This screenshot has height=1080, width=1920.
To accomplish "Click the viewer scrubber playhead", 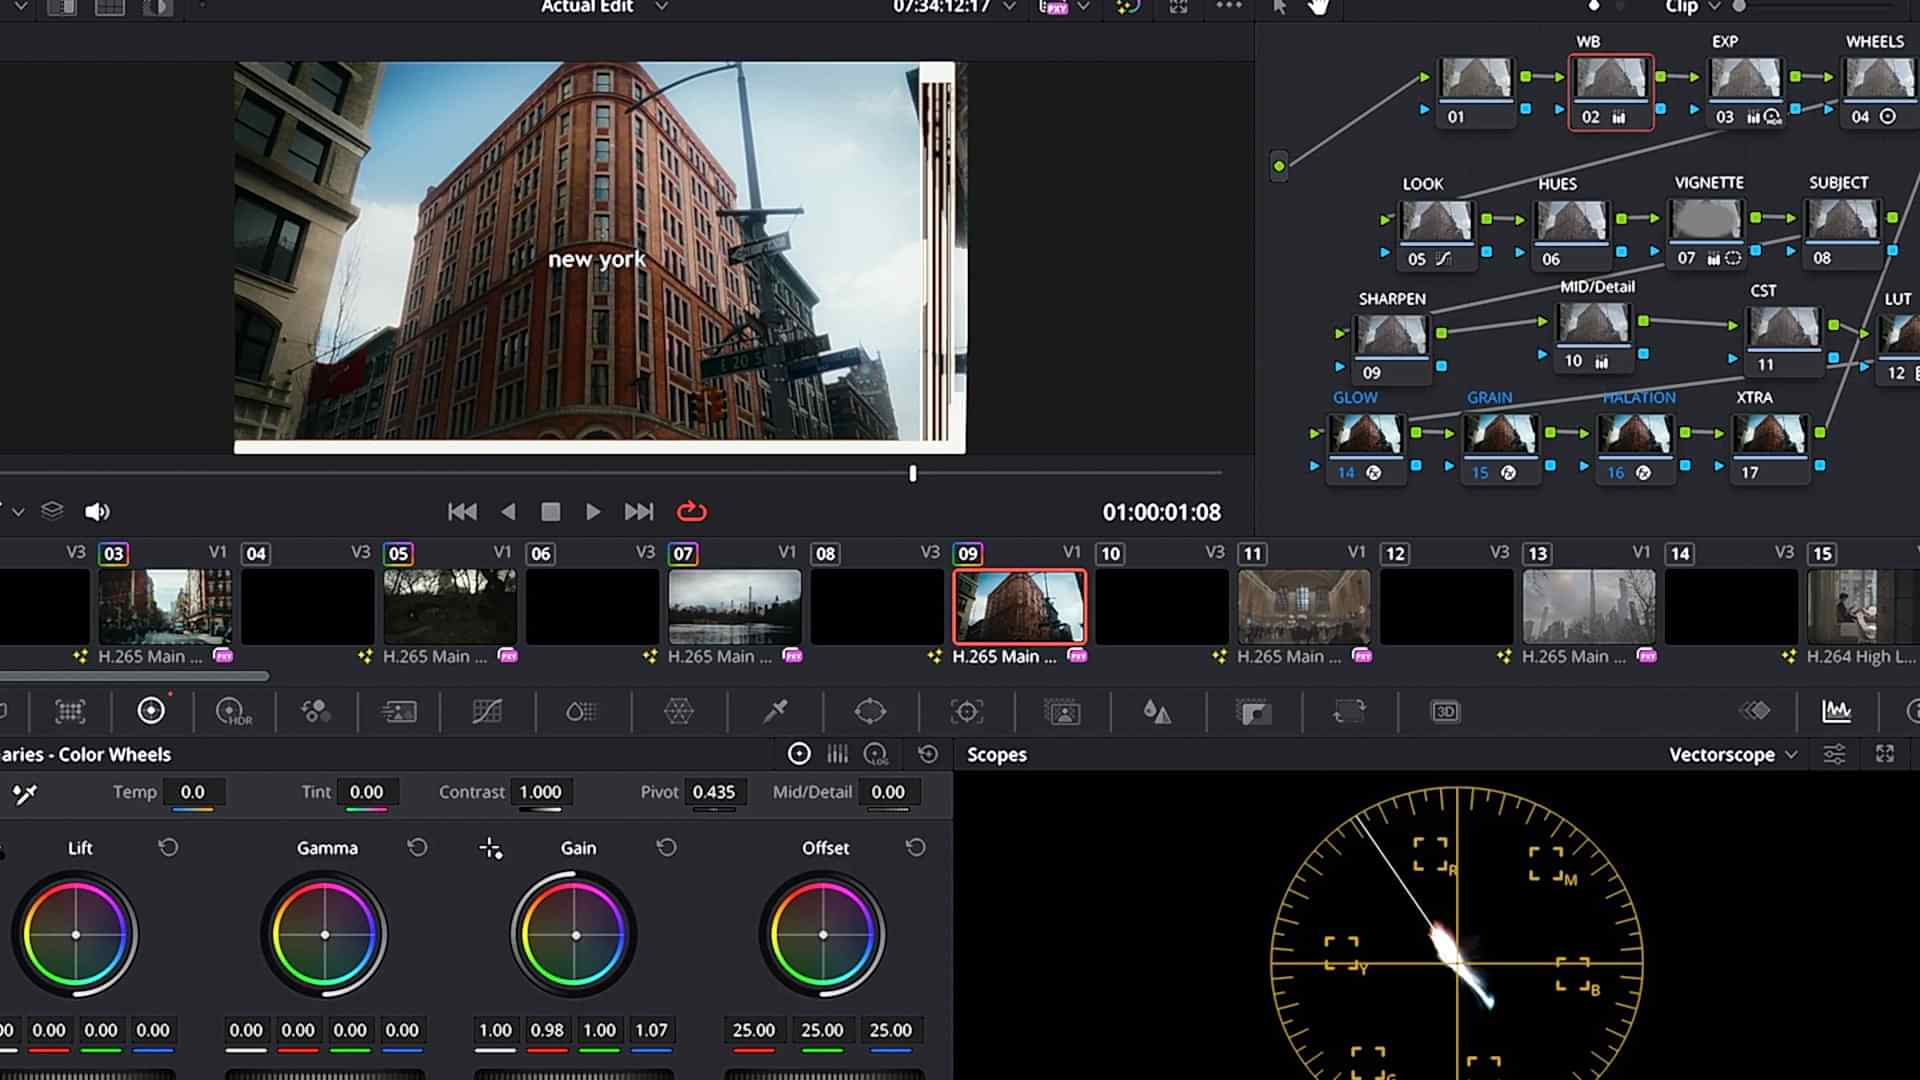I will pyautogui.click(x=913, y=473).
